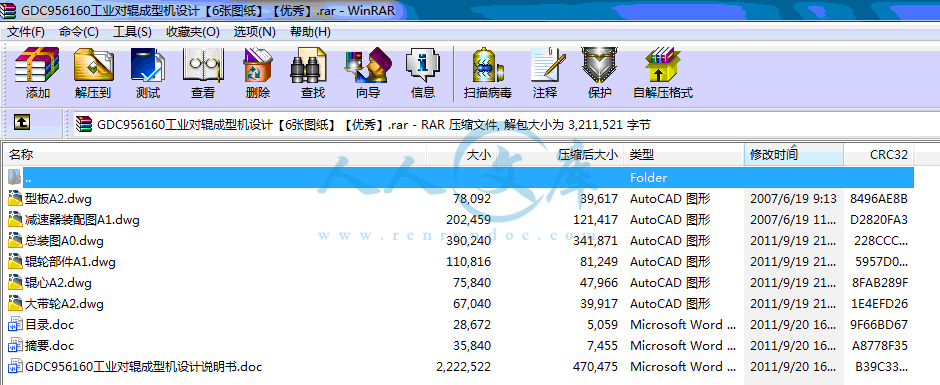This screenshot has height=385, width=940.
Task: Click the 信息 (Info) toolbar icon
Action: (423, 65)
